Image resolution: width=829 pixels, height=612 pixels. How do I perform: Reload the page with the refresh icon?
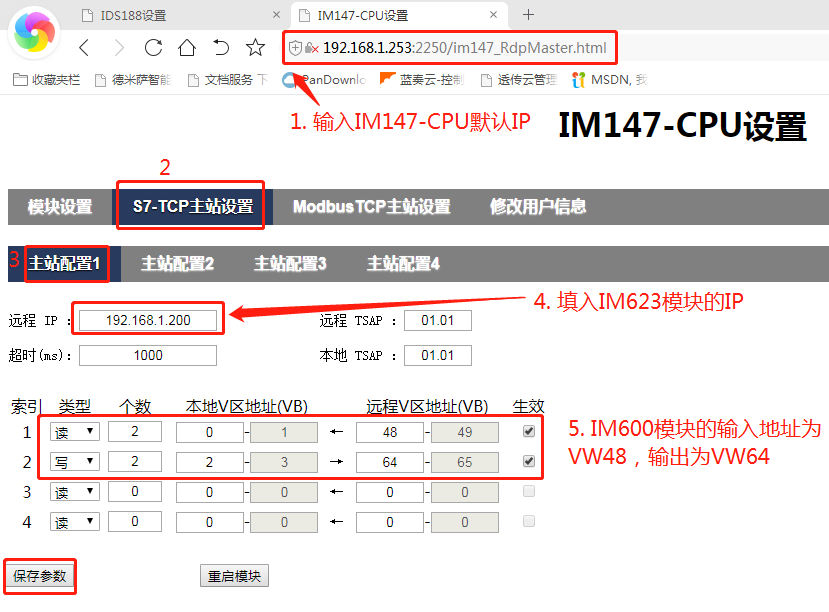click(x=153, y=48)
